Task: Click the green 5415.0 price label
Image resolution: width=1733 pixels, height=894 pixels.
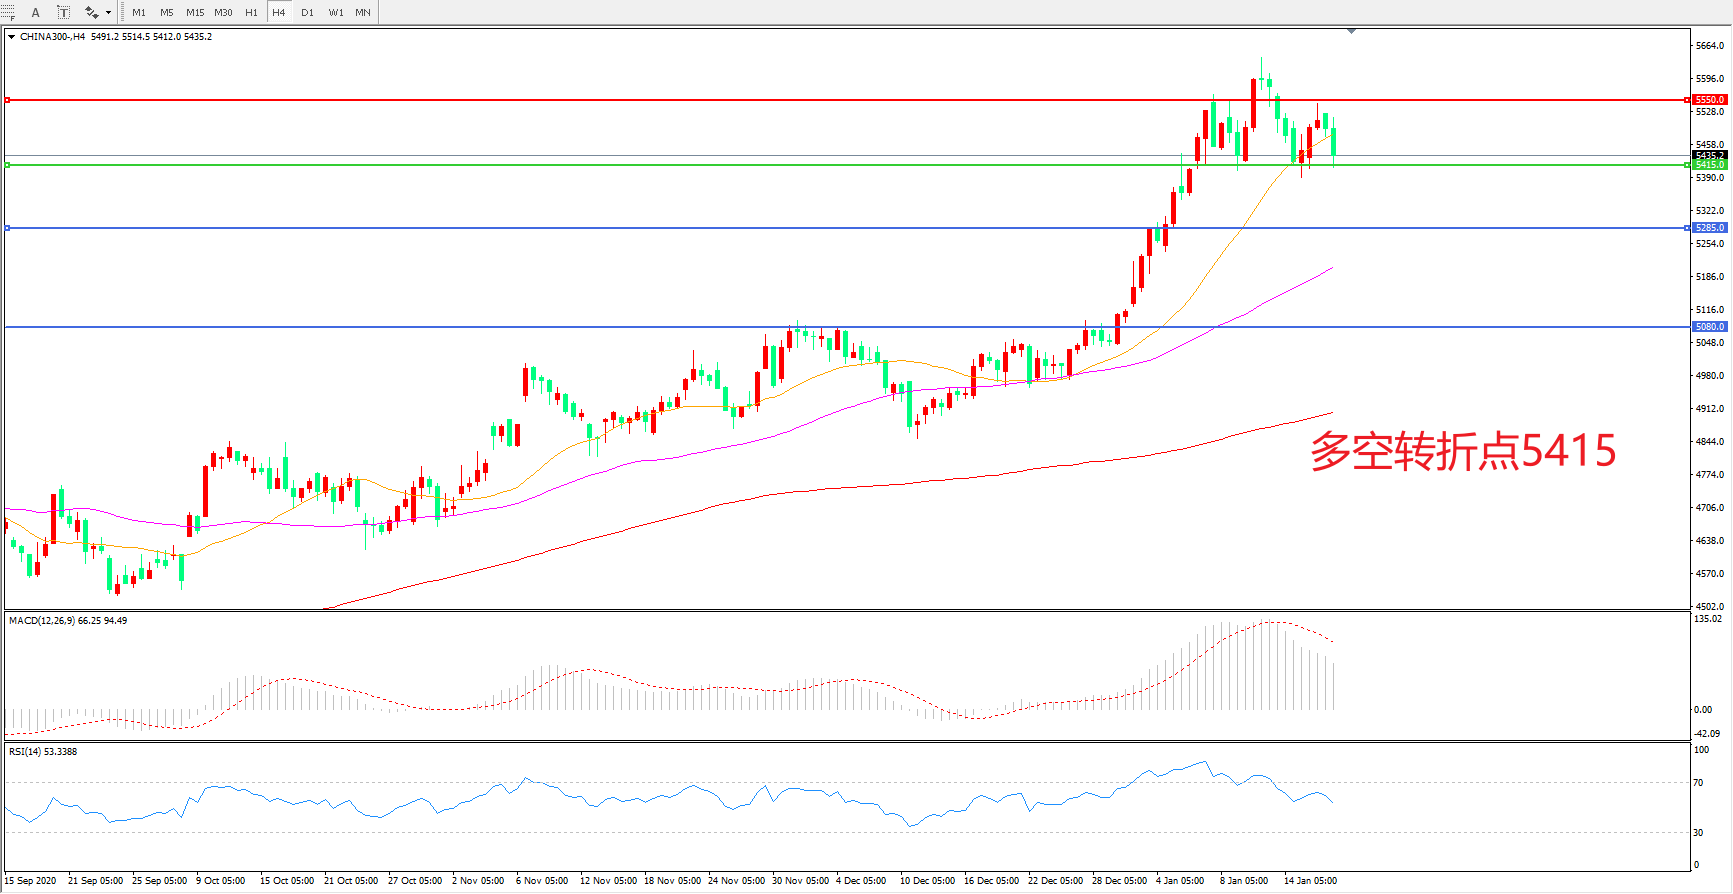Action: [1709, 165]
